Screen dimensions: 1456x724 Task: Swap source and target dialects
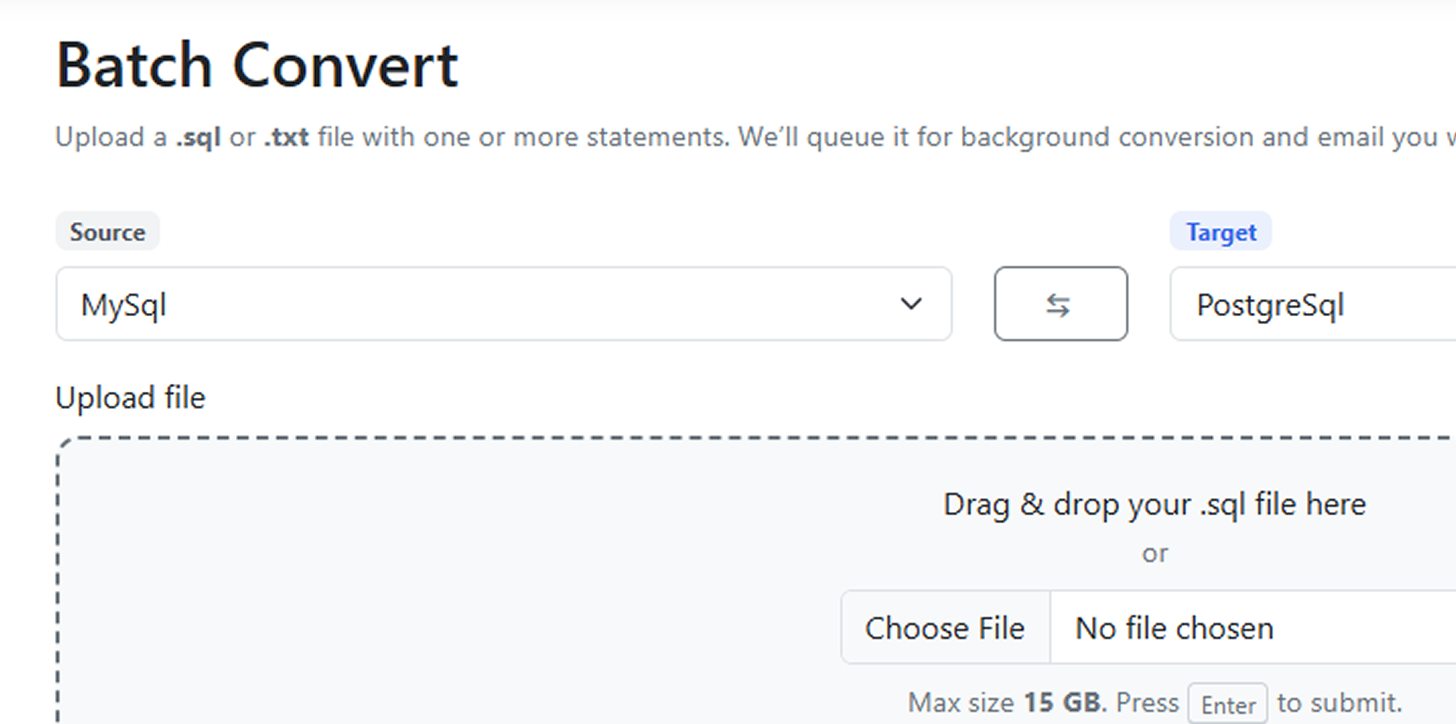1060,304
